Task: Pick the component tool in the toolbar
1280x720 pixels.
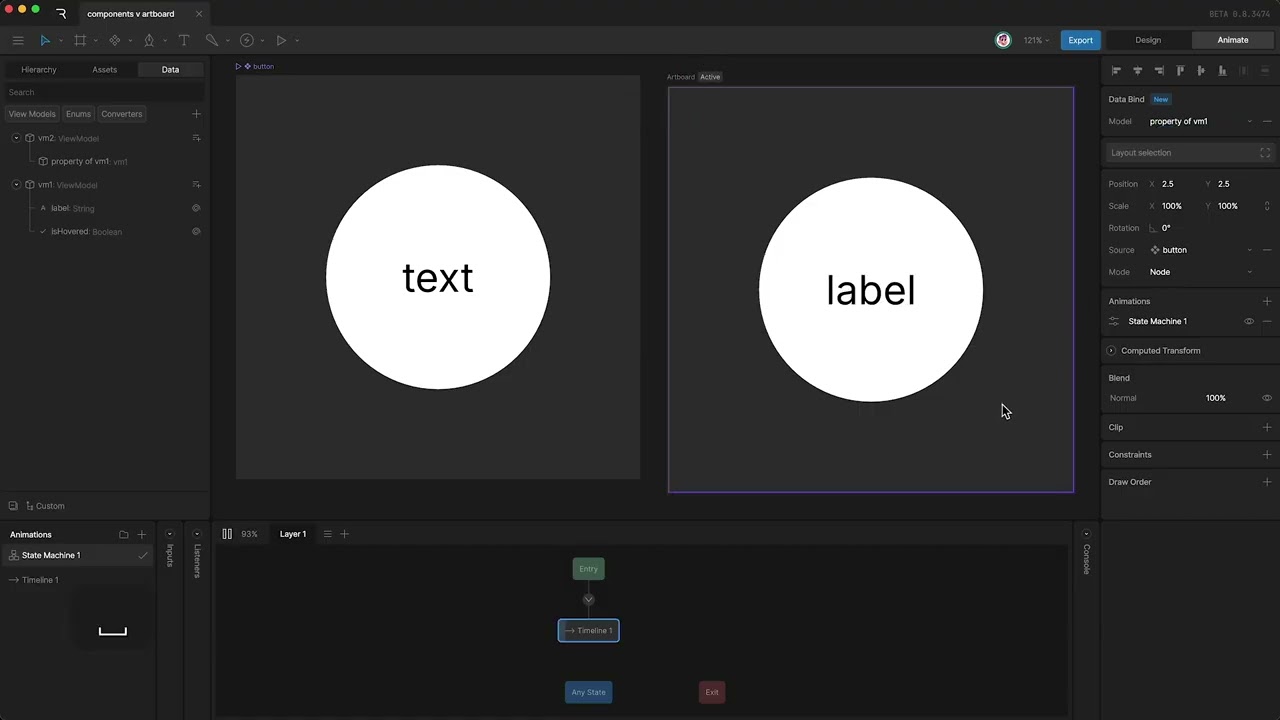Action: pos(114,40)
